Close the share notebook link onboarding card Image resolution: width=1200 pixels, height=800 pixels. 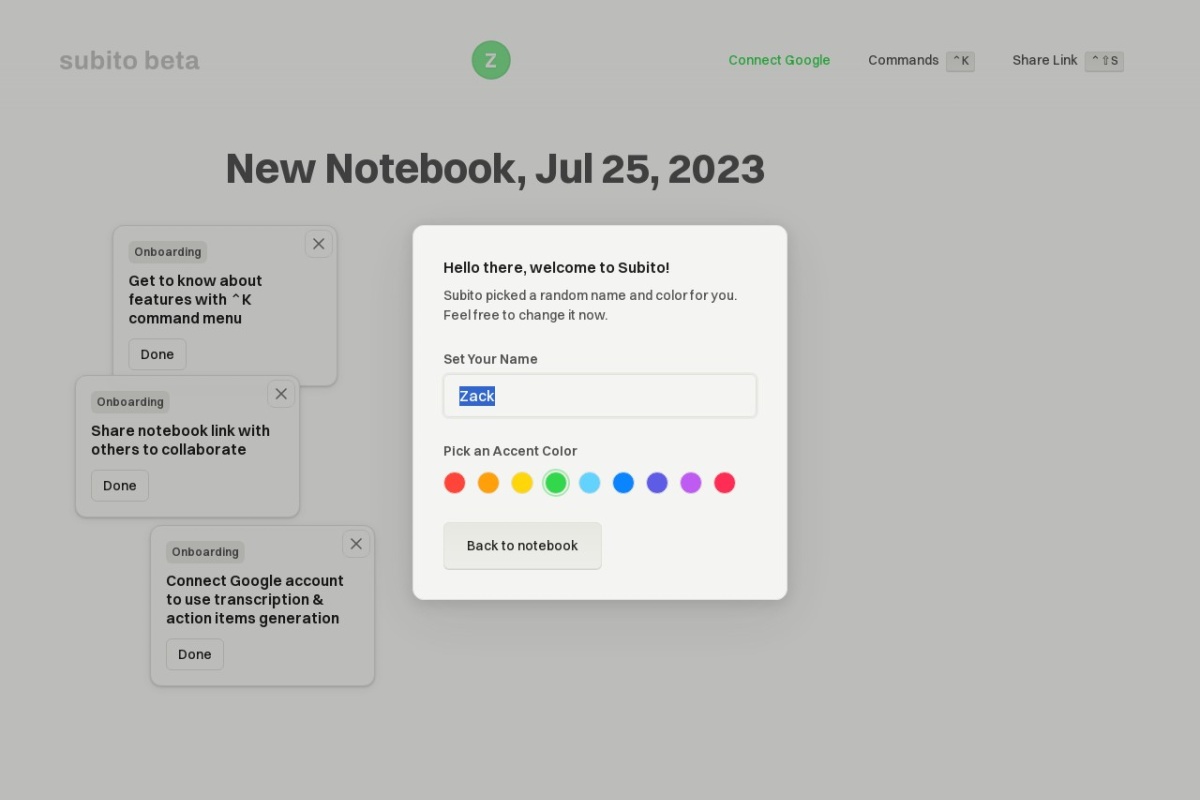[281, 394]
